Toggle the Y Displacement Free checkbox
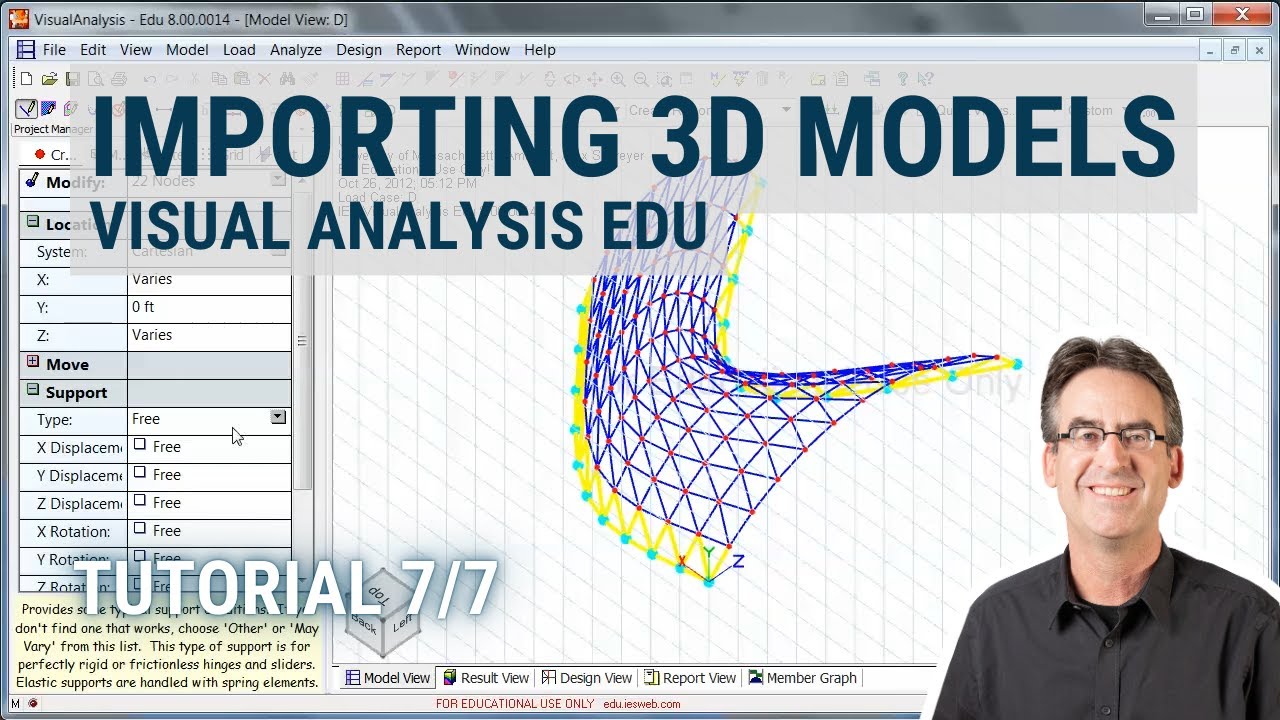This screenshot has width=1280, height=720. click(x=140, y=472)
